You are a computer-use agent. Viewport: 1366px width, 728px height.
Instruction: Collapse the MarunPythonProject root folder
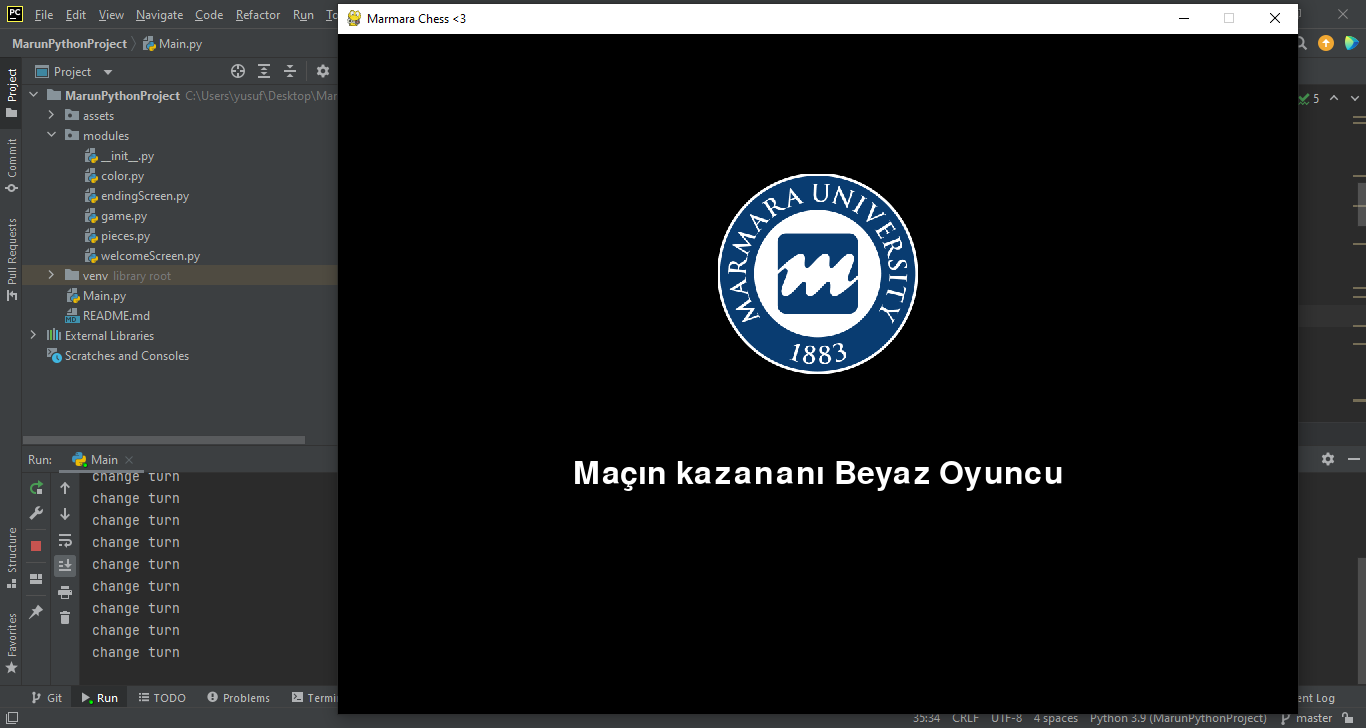[x=33, y=96]
